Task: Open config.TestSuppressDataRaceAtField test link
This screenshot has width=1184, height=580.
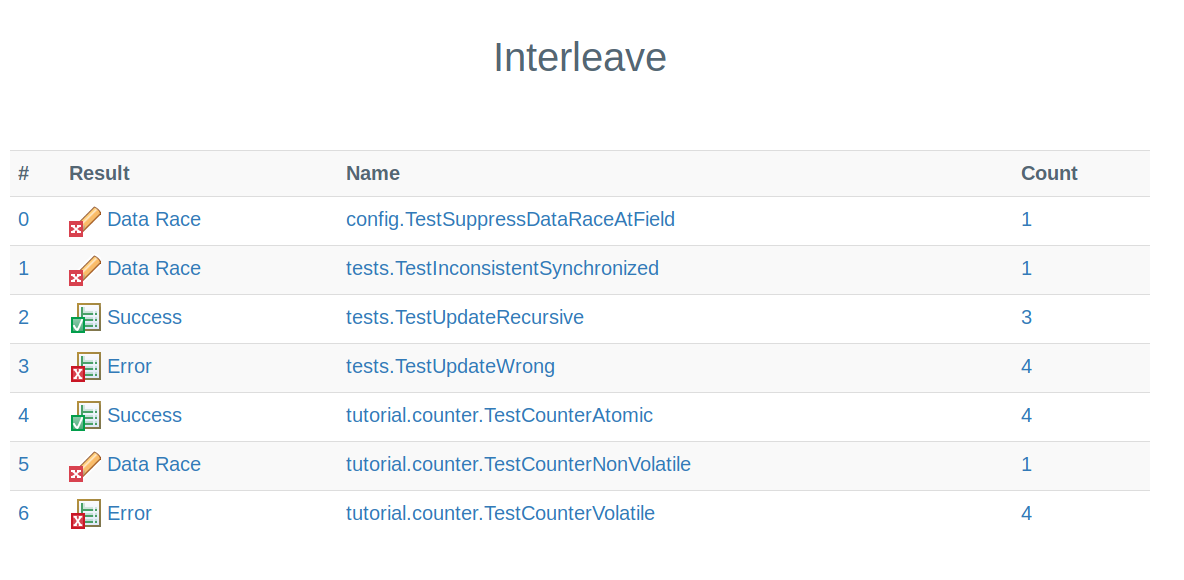Action: pos(510,219)
